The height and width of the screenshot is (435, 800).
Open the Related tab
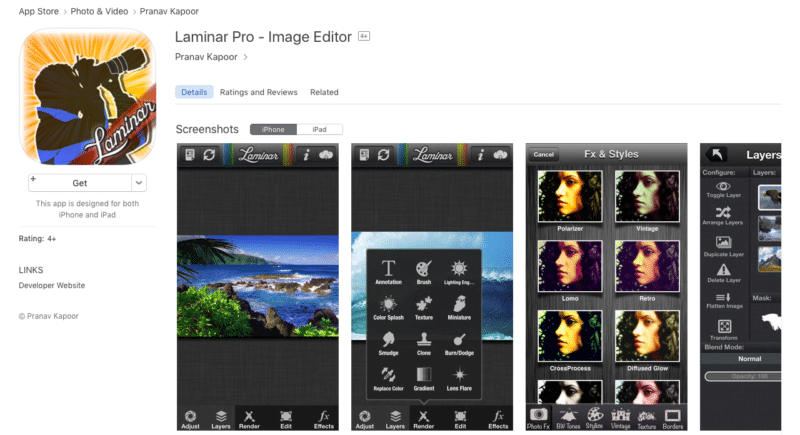click(x=324, y=92)
